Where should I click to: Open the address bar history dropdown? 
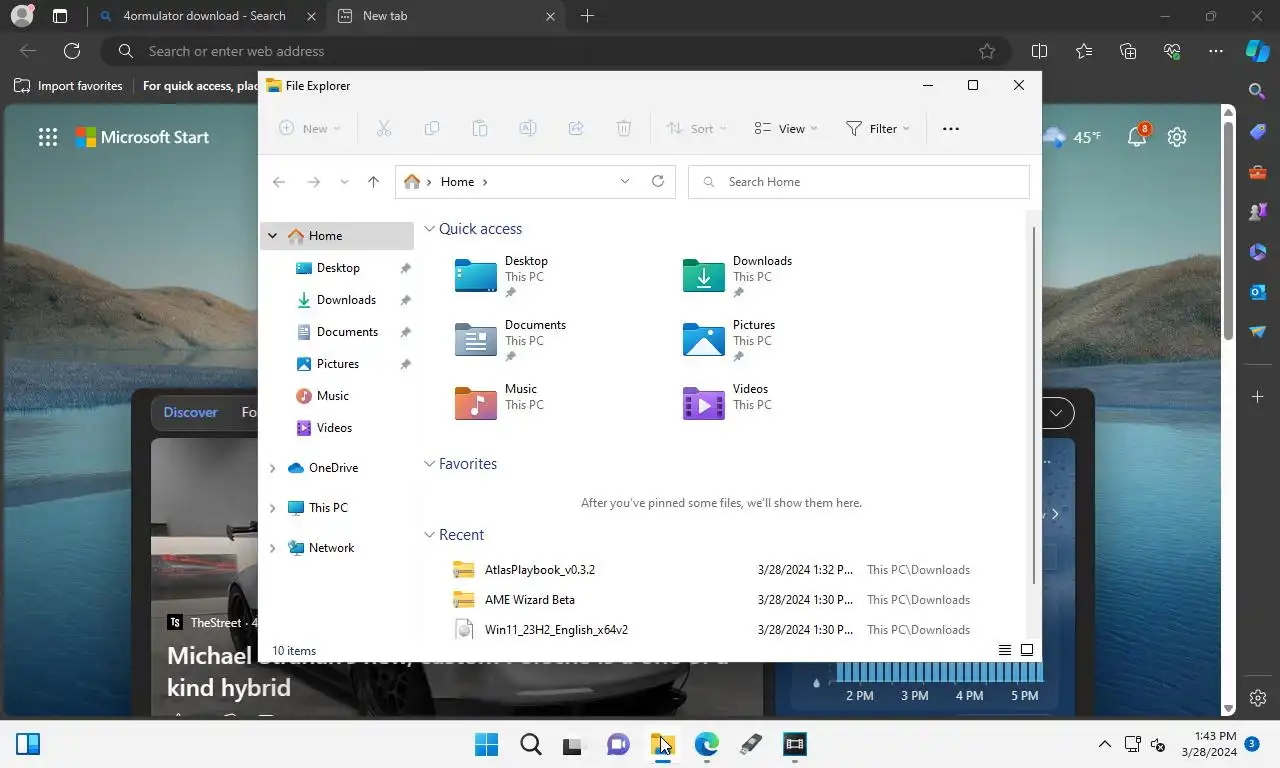pyautogui.click(x=625, y=181)
